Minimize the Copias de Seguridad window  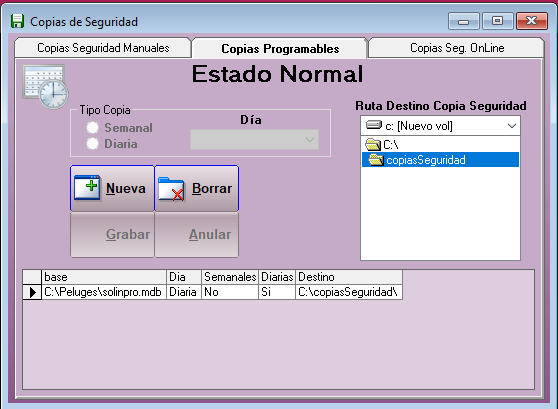464,21
